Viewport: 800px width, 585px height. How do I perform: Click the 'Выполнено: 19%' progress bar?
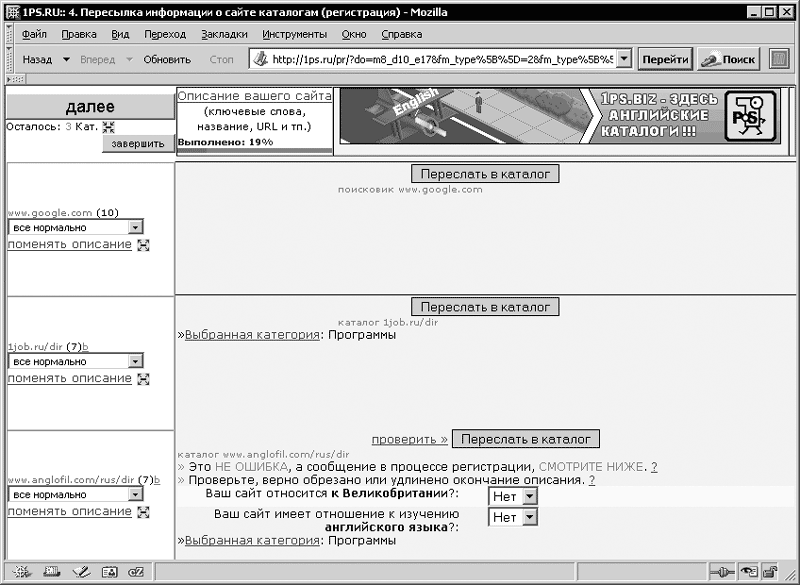[x=255, y=150]
